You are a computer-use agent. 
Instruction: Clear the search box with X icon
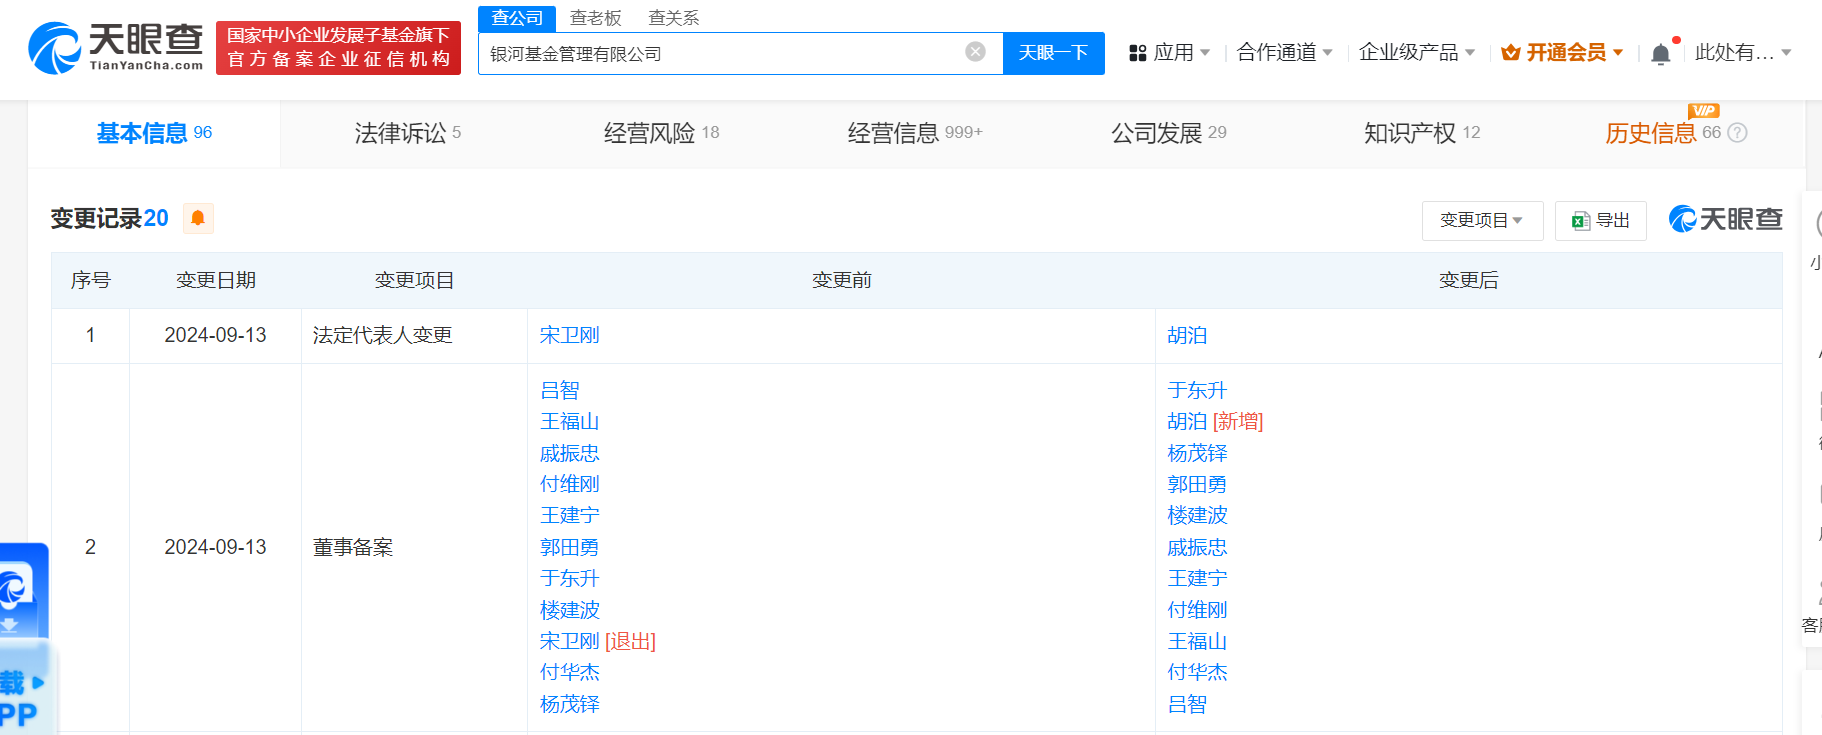click(975, 52)
